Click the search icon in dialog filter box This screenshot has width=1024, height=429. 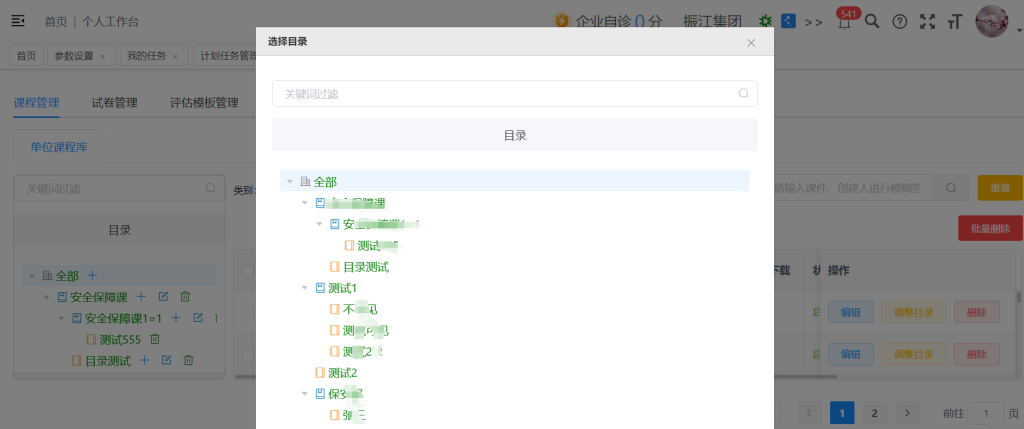pos(743,93)
